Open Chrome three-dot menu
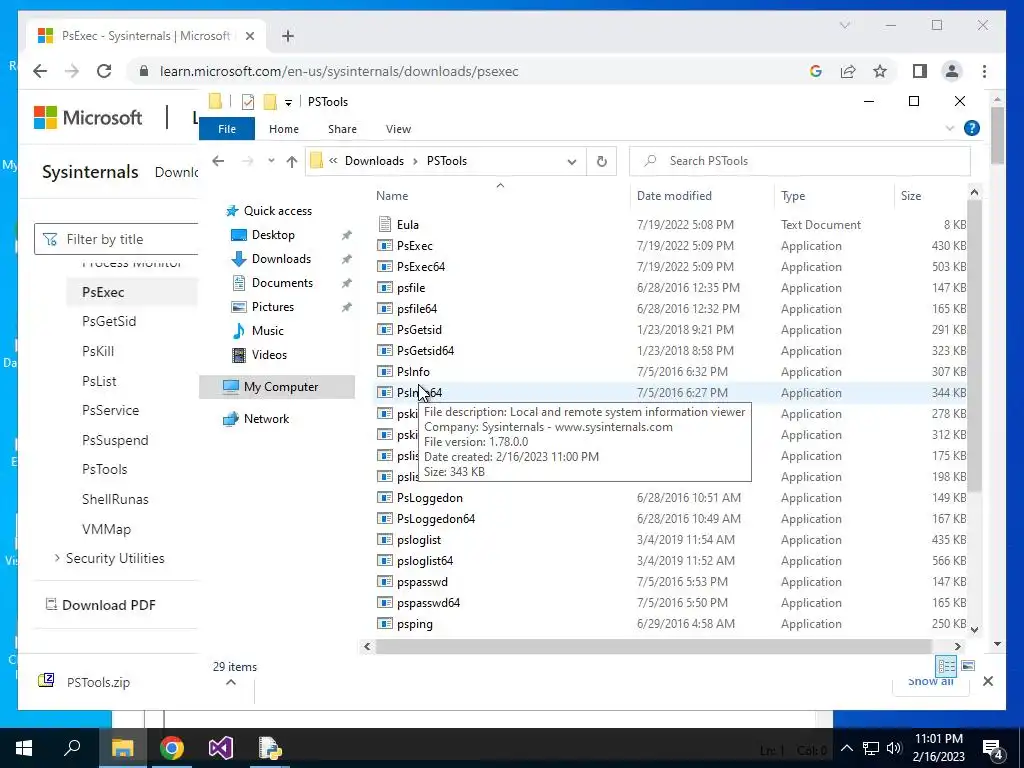 (x=984, y=71)
